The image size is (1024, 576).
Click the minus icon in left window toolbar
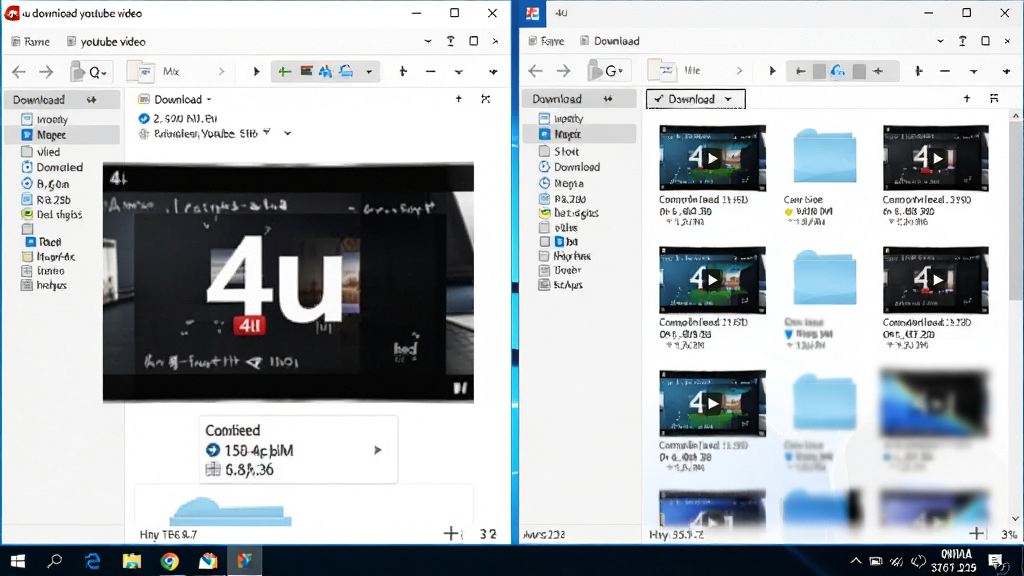tap(430, 71)
